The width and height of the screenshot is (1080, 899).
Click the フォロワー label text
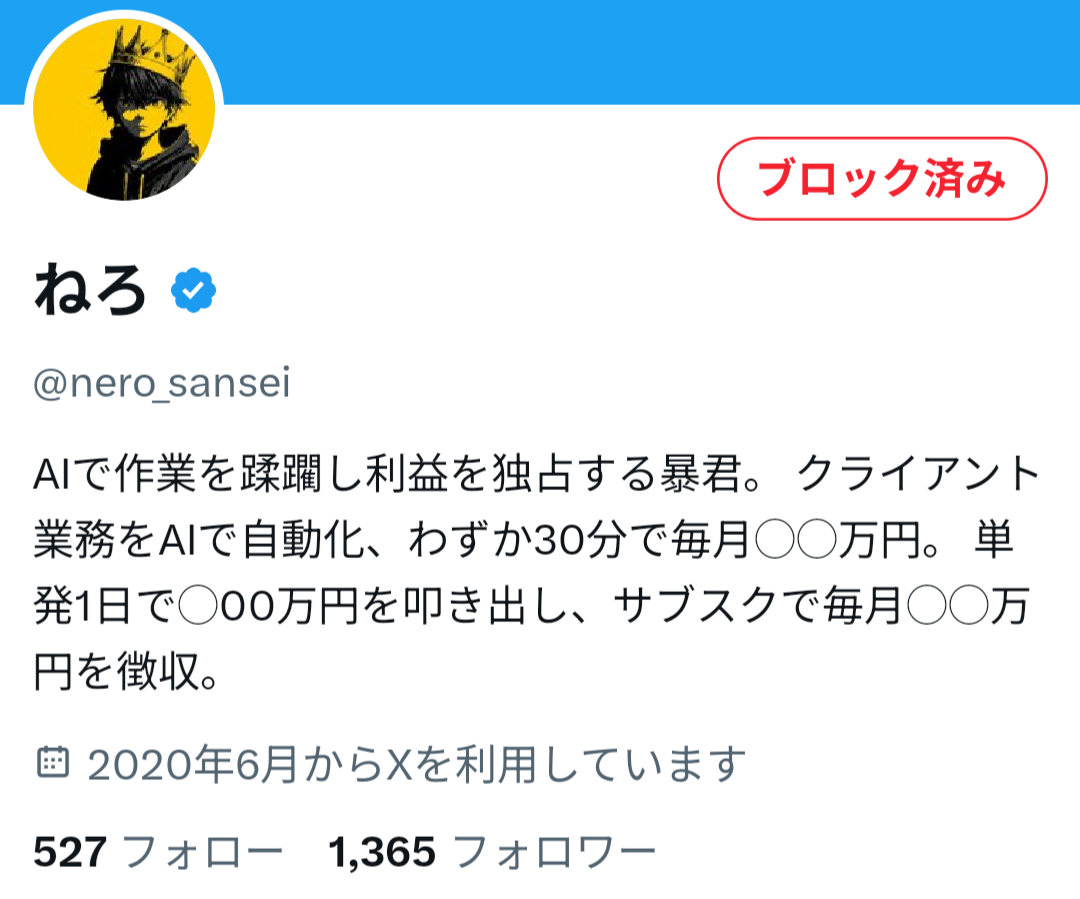[554, 852]
